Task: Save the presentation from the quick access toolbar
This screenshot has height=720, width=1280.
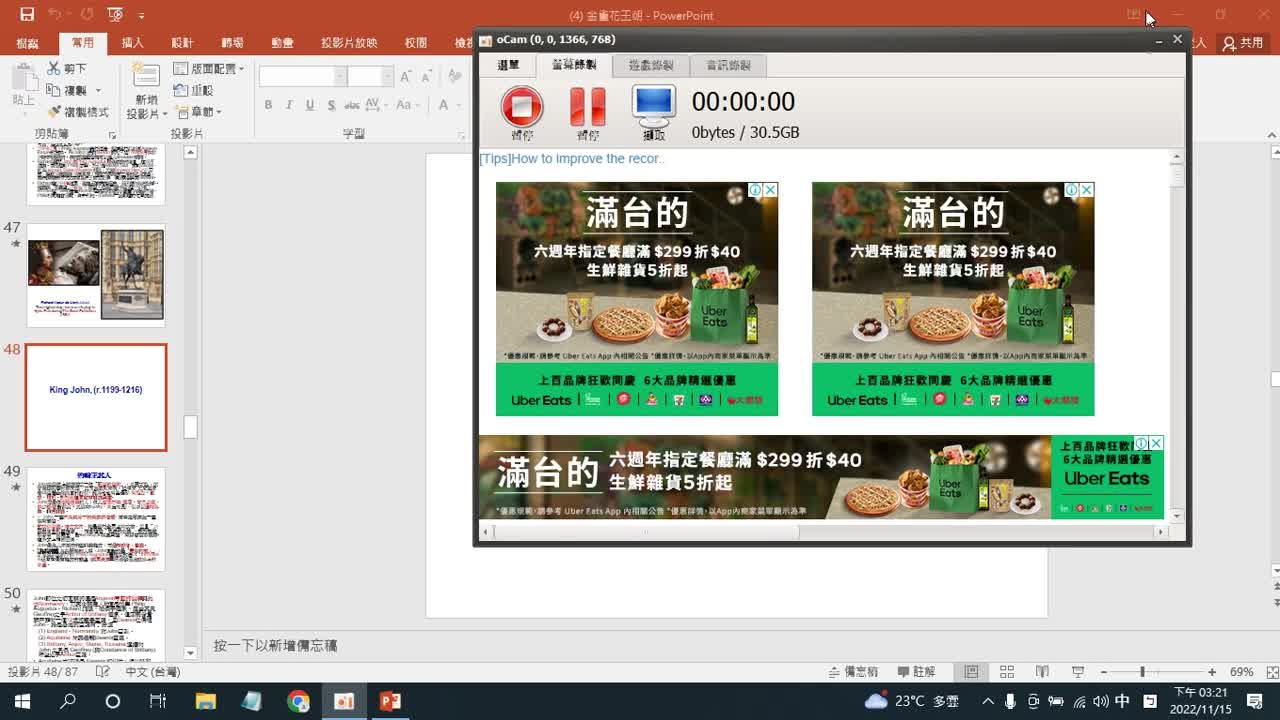Action: [x=27, y=15]
